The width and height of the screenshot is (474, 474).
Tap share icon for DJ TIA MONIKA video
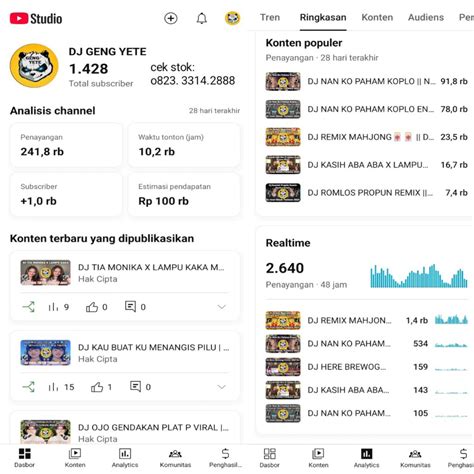pyautogui.click(x=29, y=307)
